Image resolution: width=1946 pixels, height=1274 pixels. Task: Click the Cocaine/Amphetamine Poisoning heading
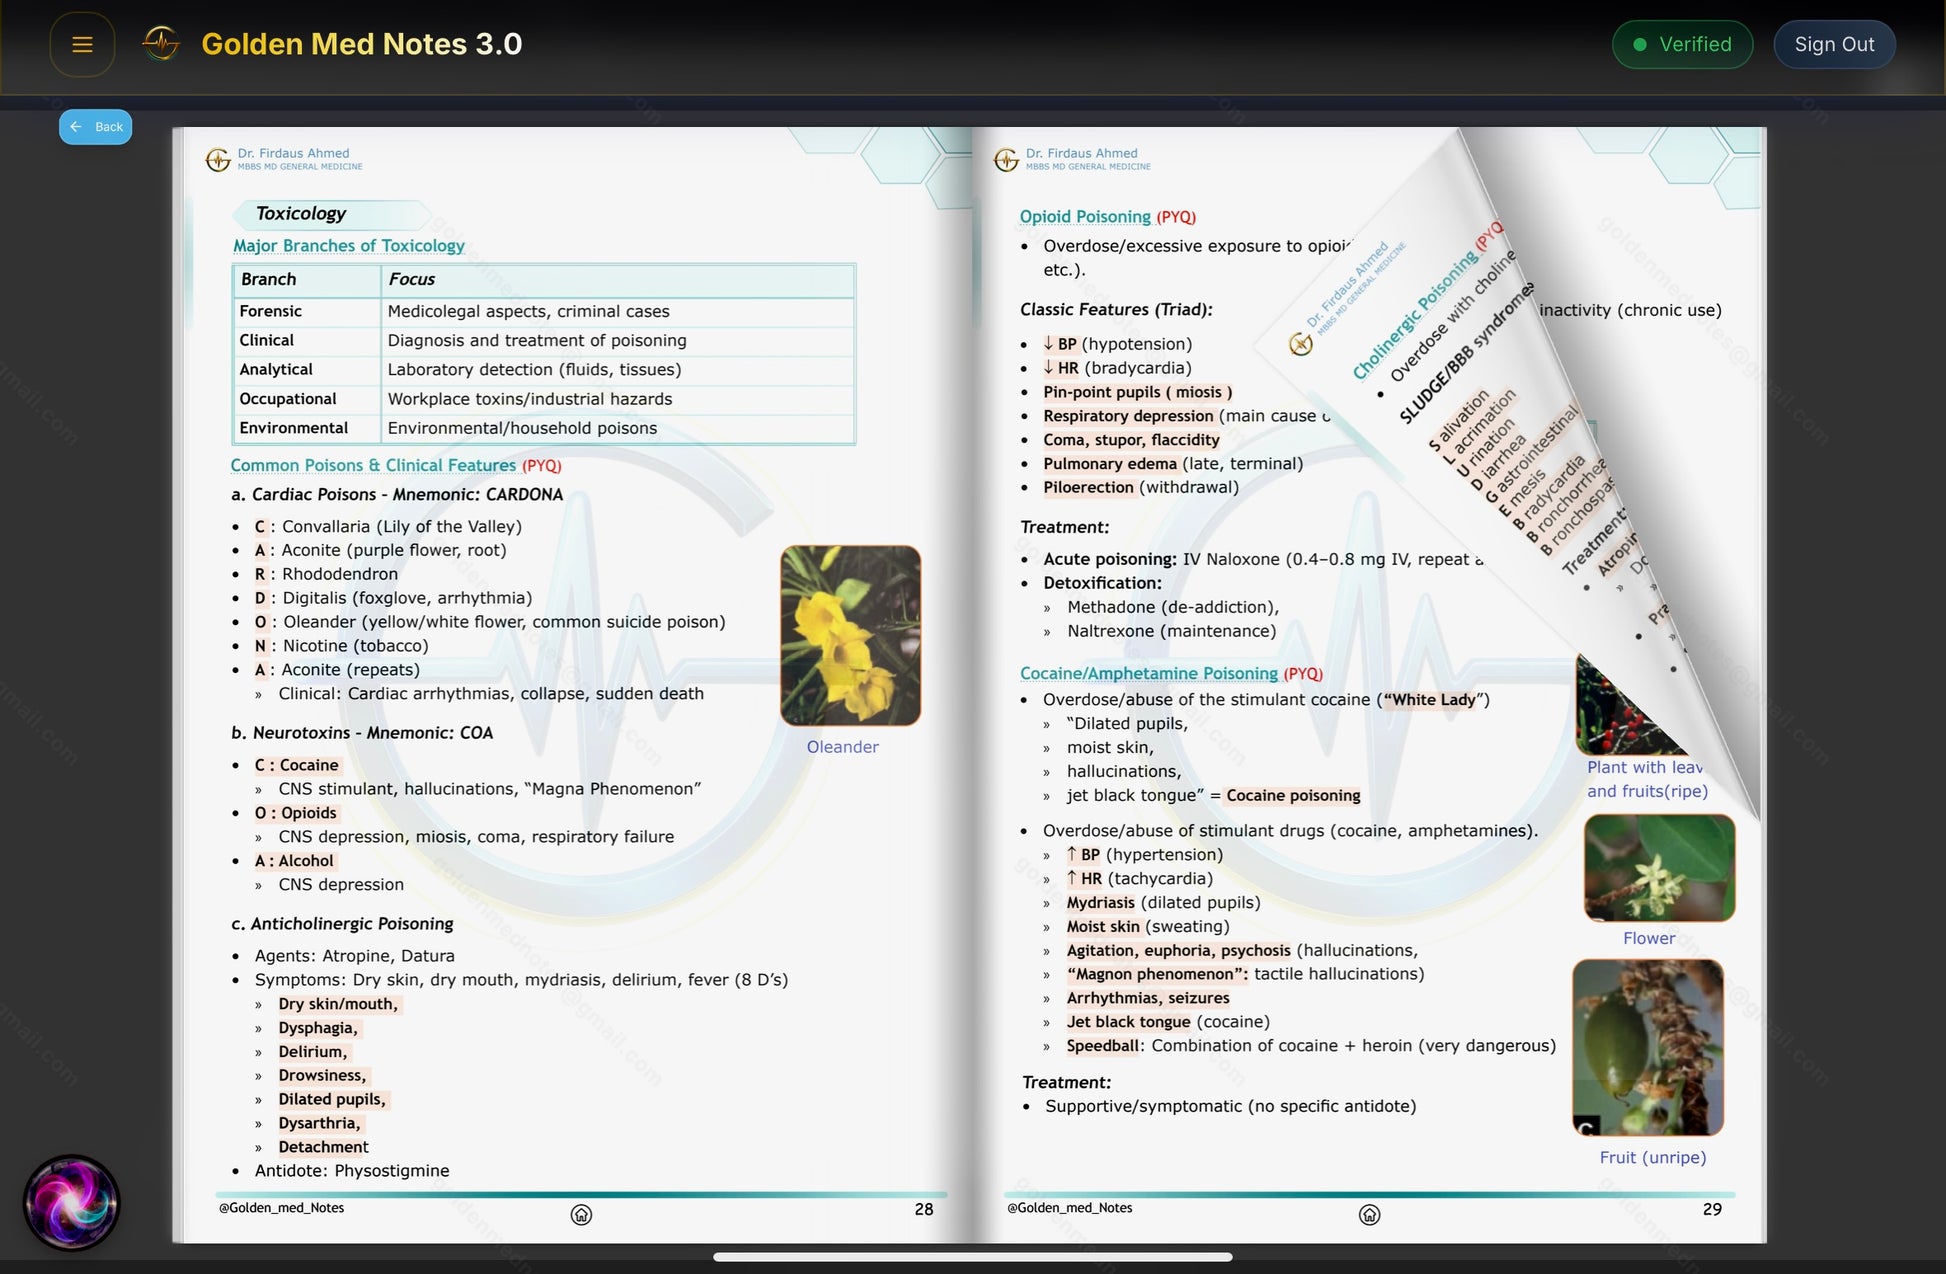click(x=1148, y=674)
